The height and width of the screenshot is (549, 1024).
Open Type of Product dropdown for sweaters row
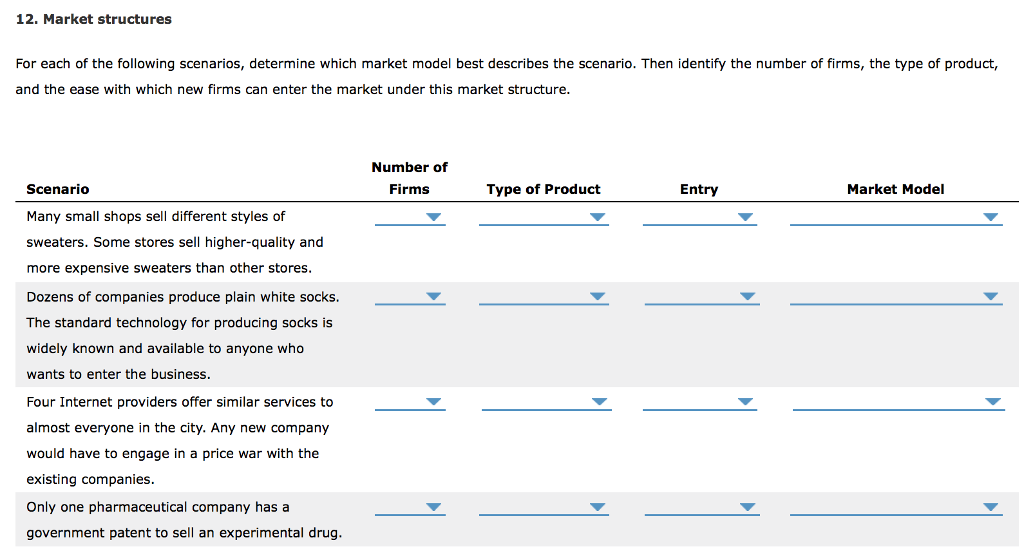point(543,217)
